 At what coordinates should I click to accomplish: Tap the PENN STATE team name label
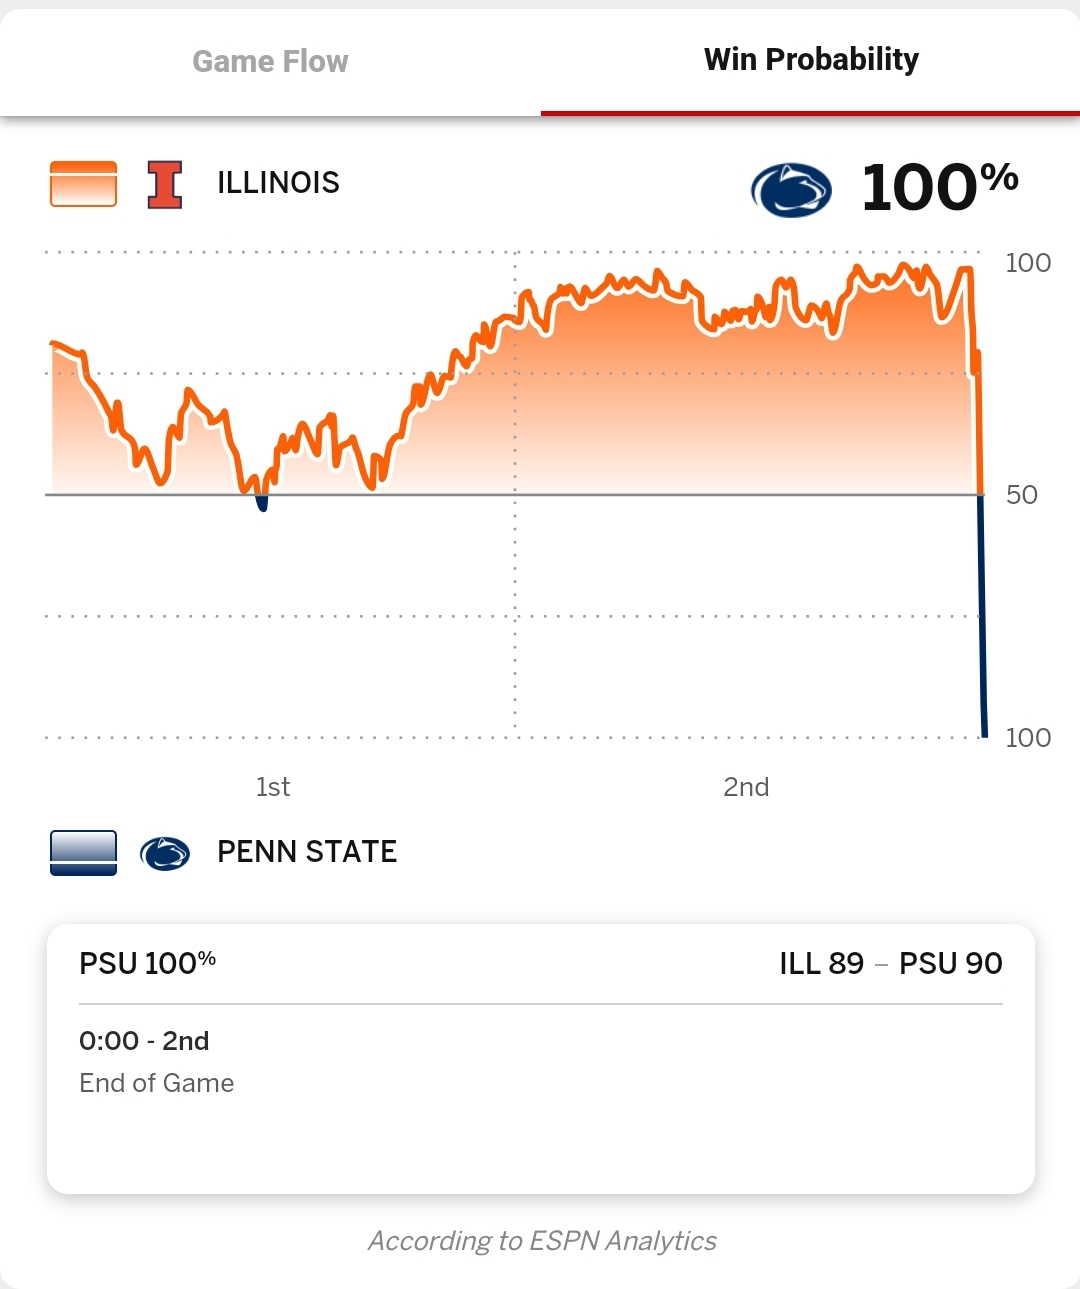pos(307,852)
